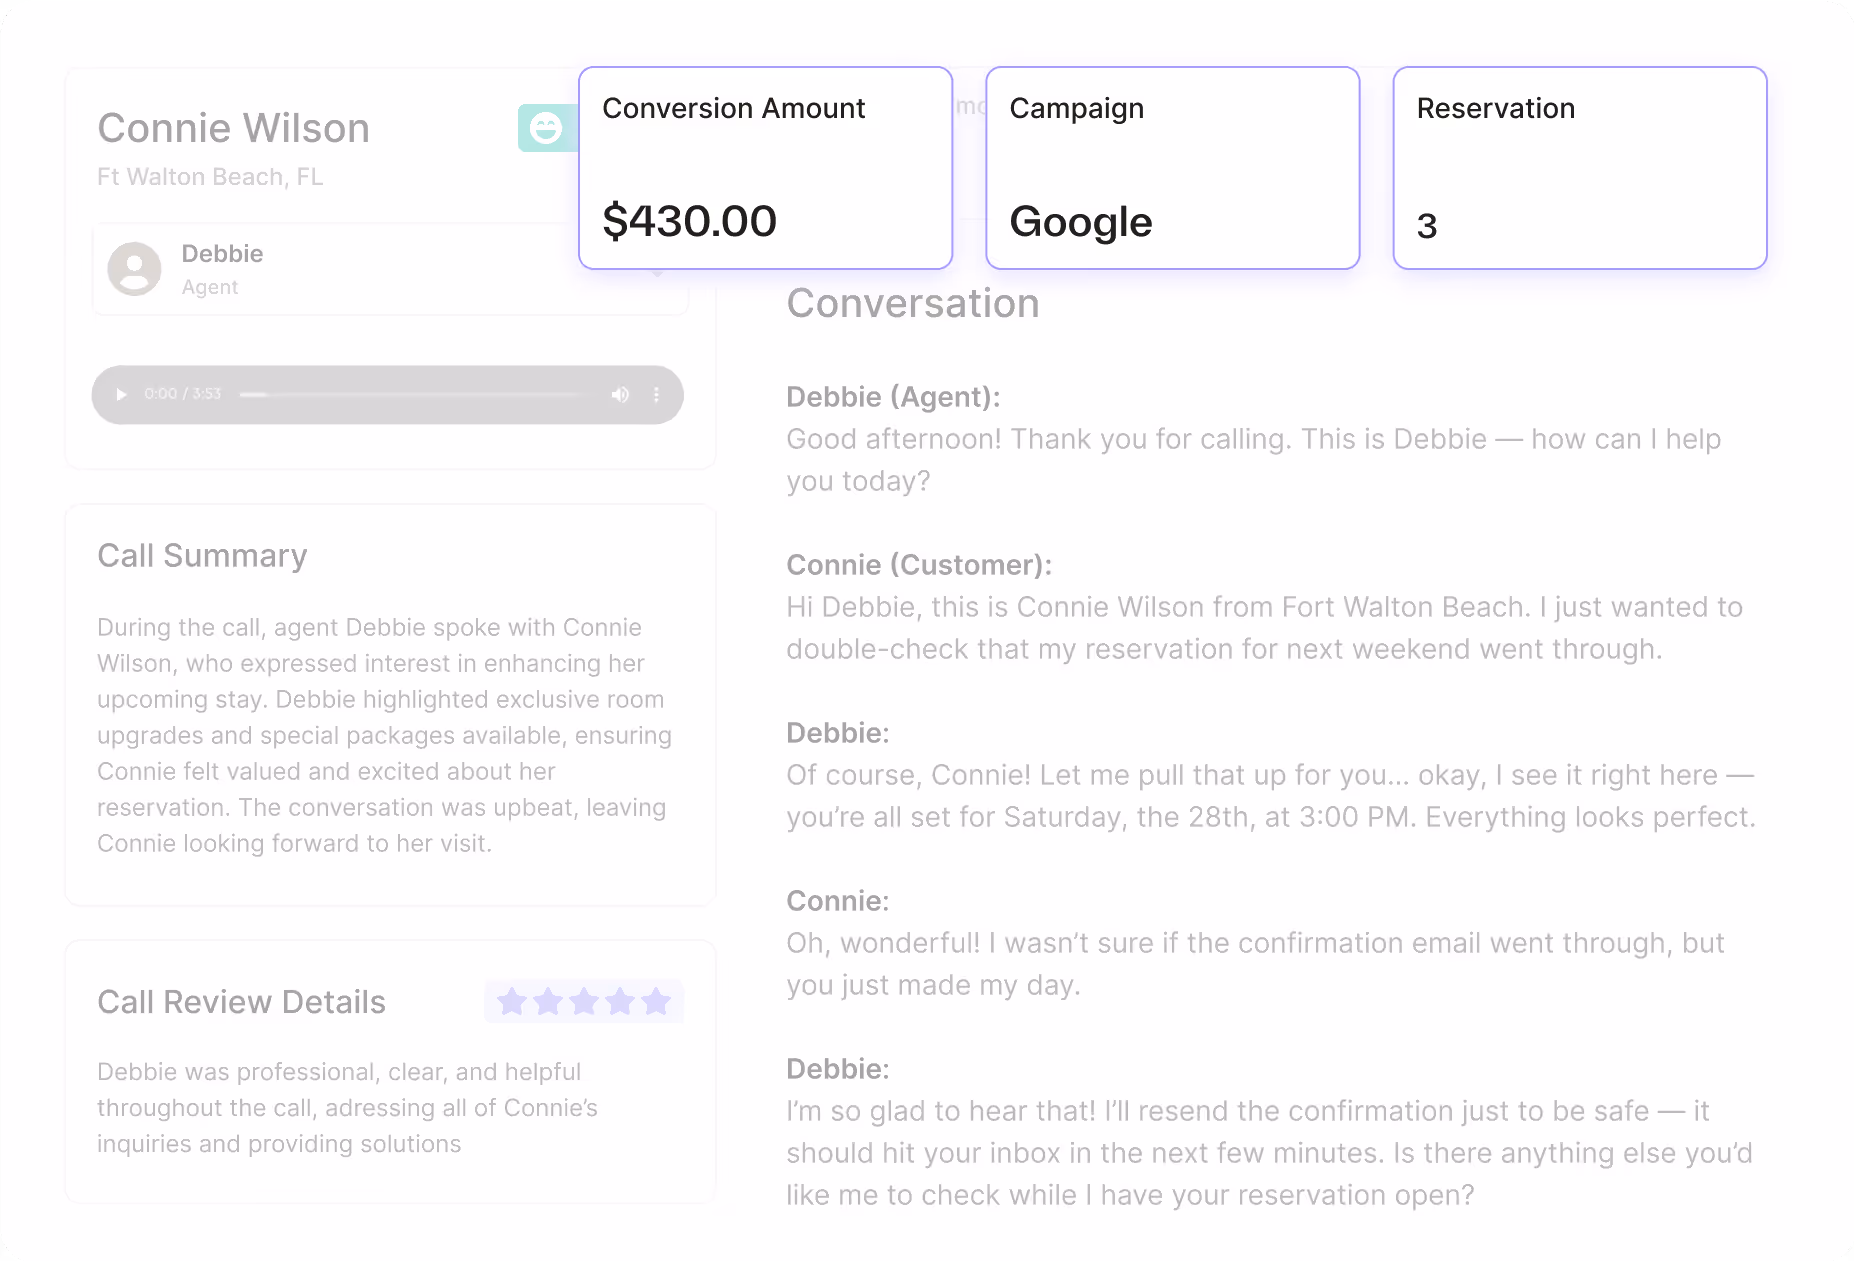Click the third rating star
Image resolution: width=1854 pixels, height=1261 pixels.
tap(584, 1001)
